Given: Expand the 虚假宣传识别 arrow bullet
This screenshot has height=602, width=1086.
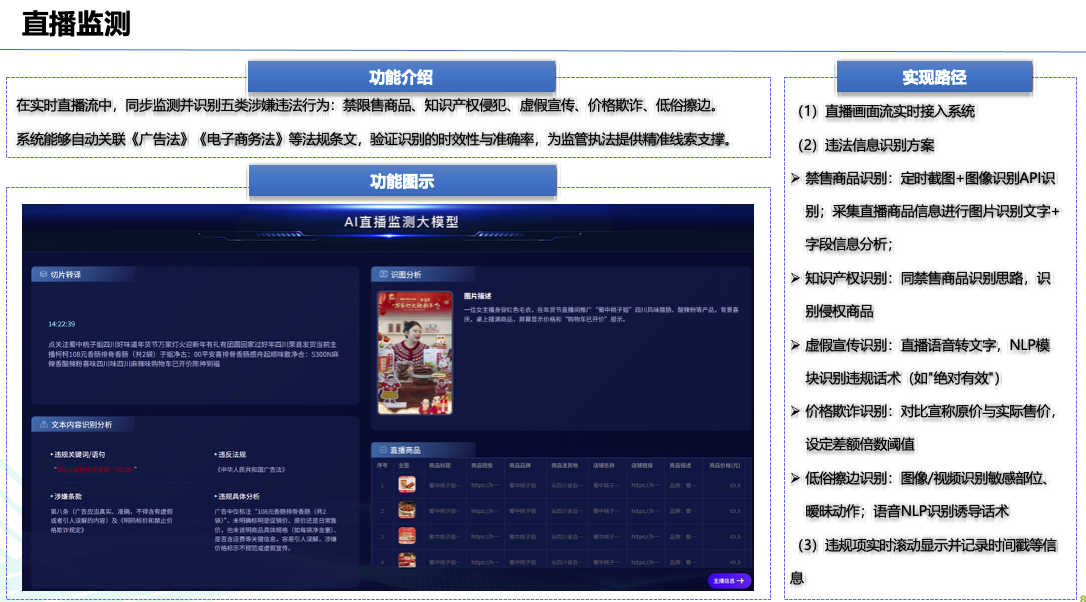Looking at the screenshot, I should [x=795, y=345].
